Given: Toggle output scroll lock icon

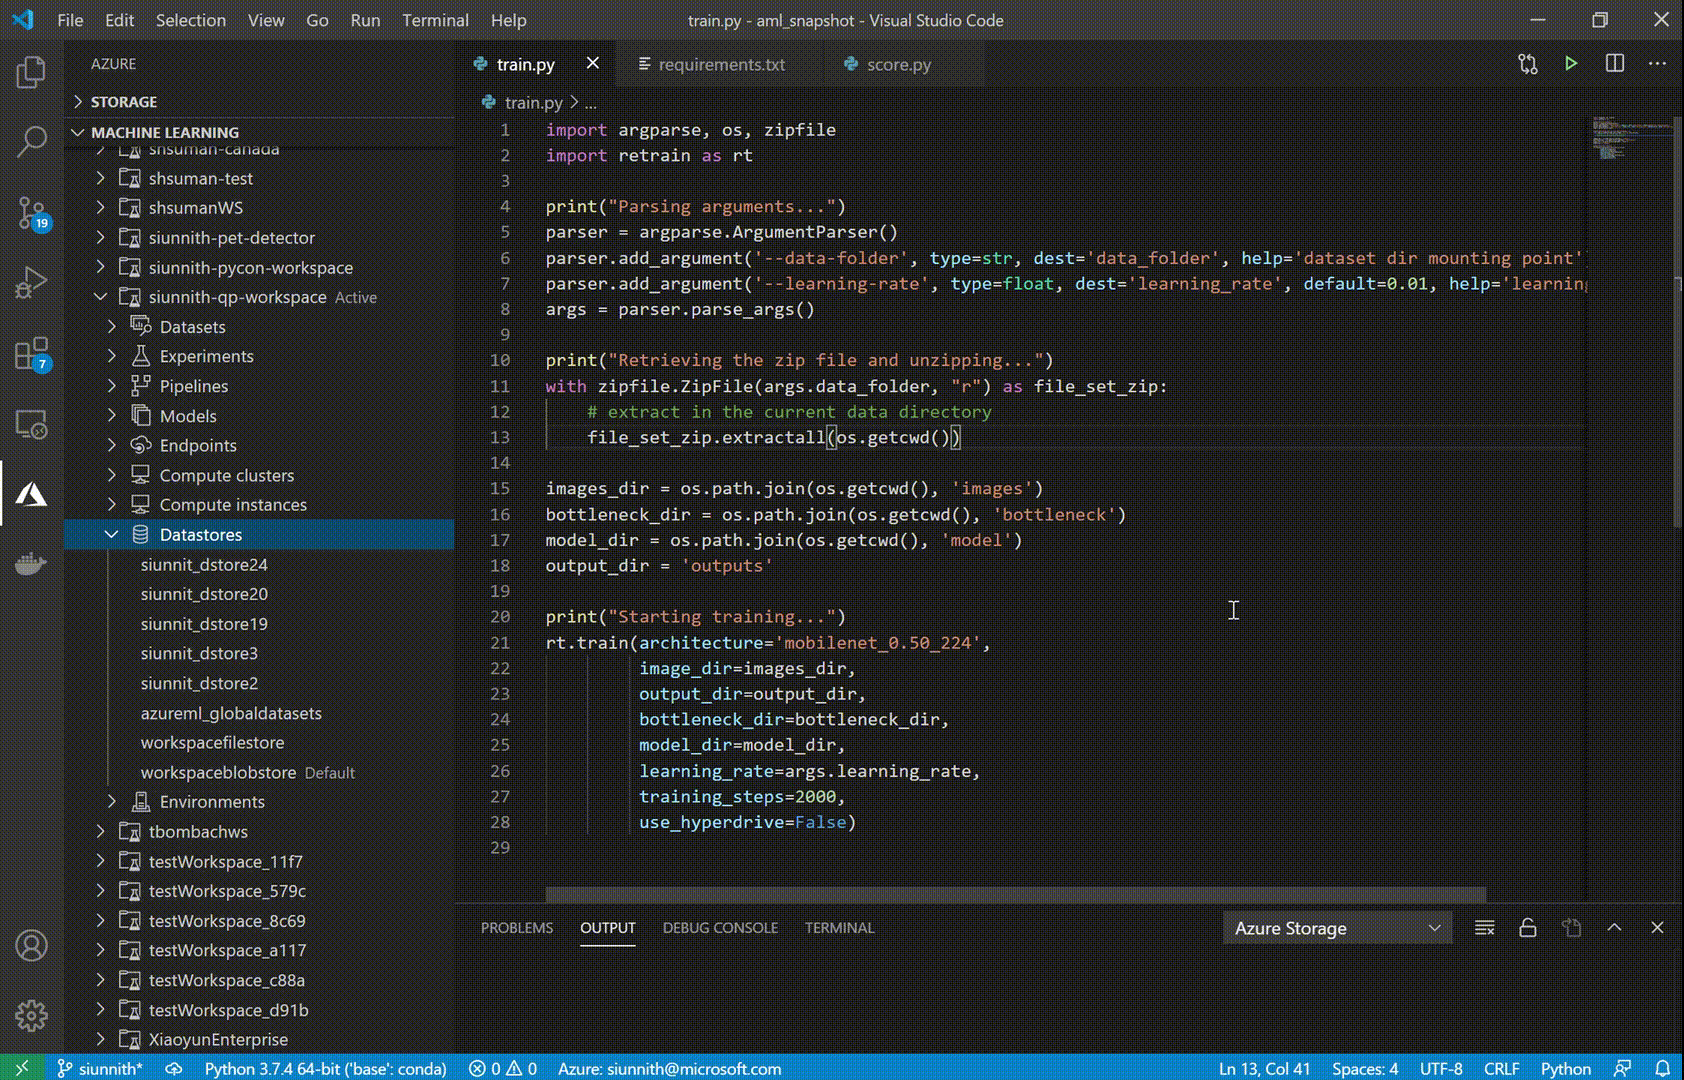Looking at the screenshot, I should pos(1527,928).
